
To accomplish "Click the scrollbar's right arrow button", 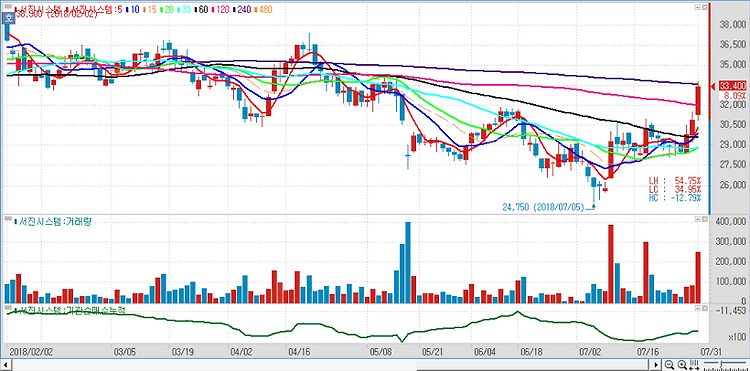I will [x=657, y=365].
